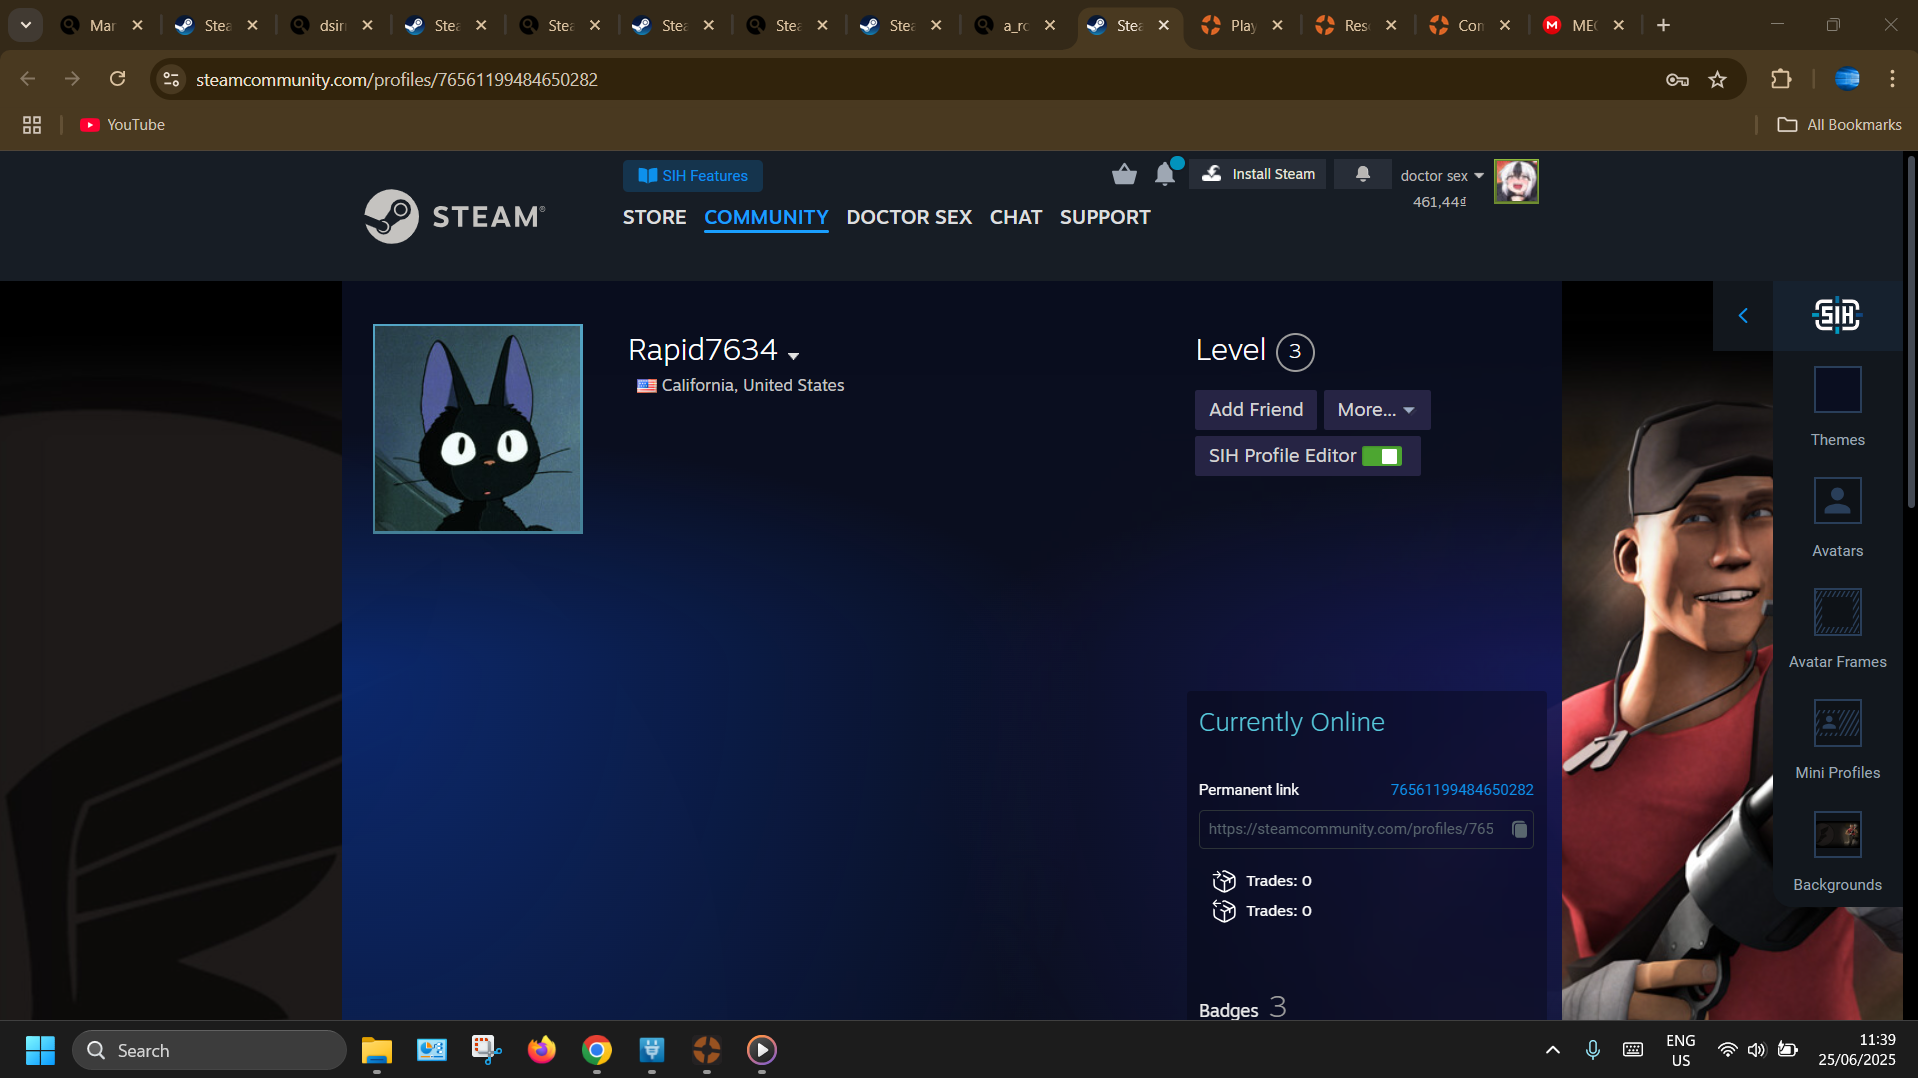Image resolution: width=1918 pixels, height=1078 pixels.
Task: Open Themes in SIH panel
Action: pyautogui.click(x=1837, y=406)
